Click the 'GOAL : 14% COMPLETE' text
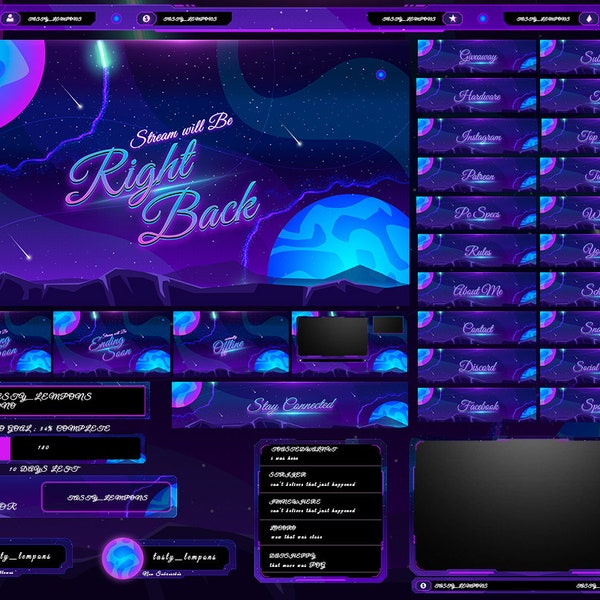This screenshot has height=600, width=600. pyautogui.click(x=55, y=428)
